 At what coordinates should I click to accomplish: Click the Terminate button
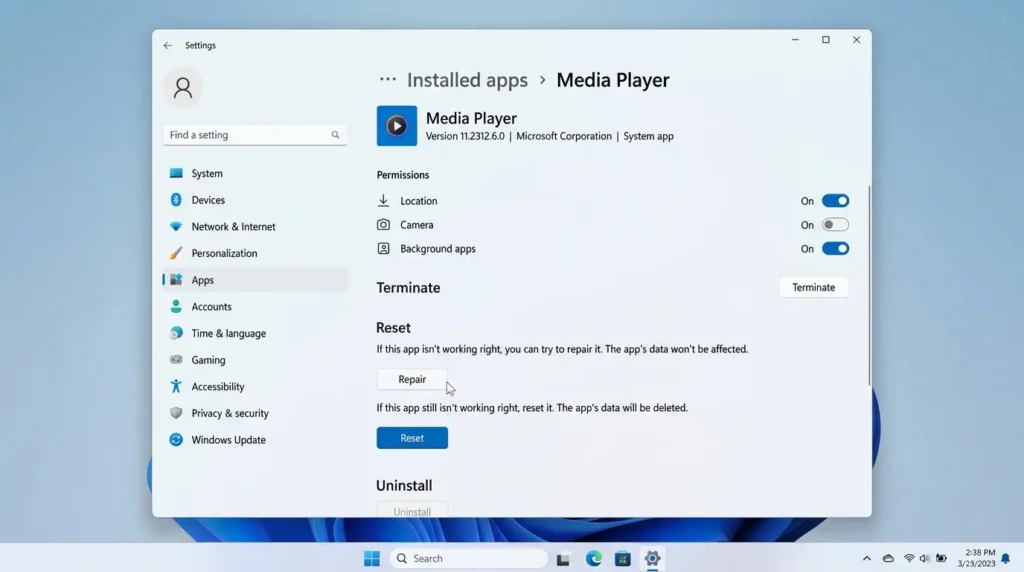click(x=814, y=287)
